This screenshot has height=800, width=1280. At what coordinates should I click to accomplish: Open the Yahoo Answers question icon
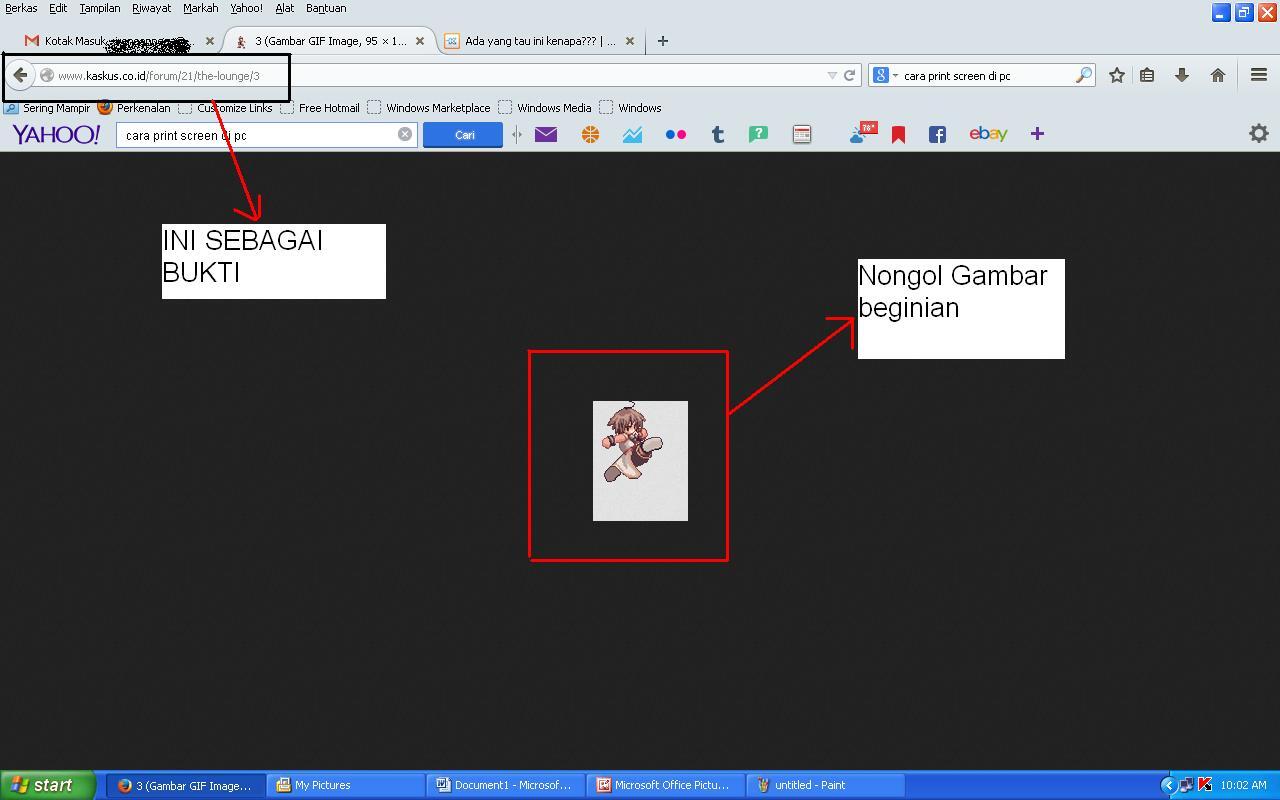pyautogui.click(x=759, y=134)
